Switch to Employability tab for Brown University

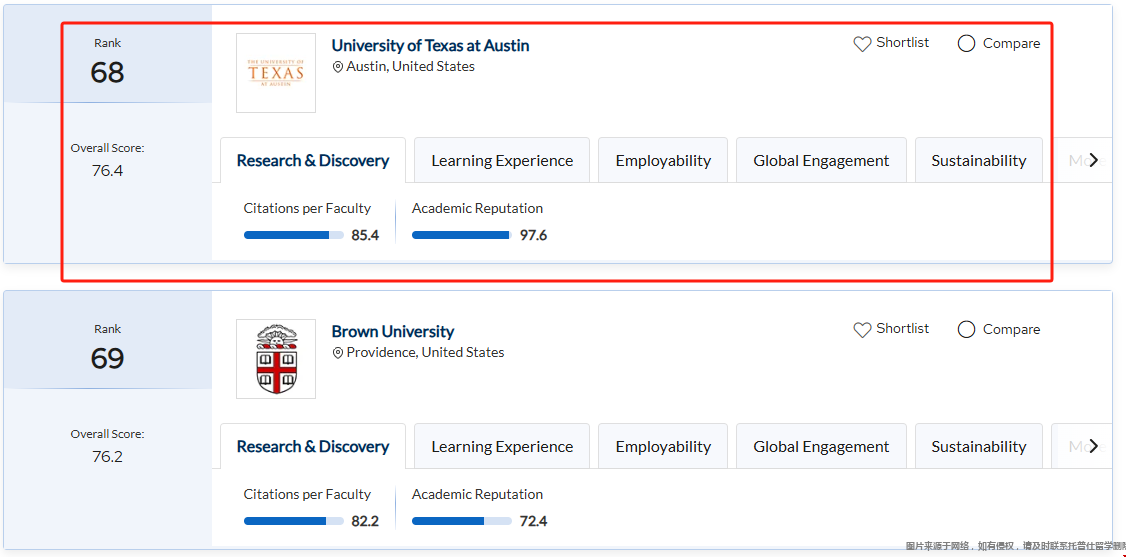[x=663, y=447]
